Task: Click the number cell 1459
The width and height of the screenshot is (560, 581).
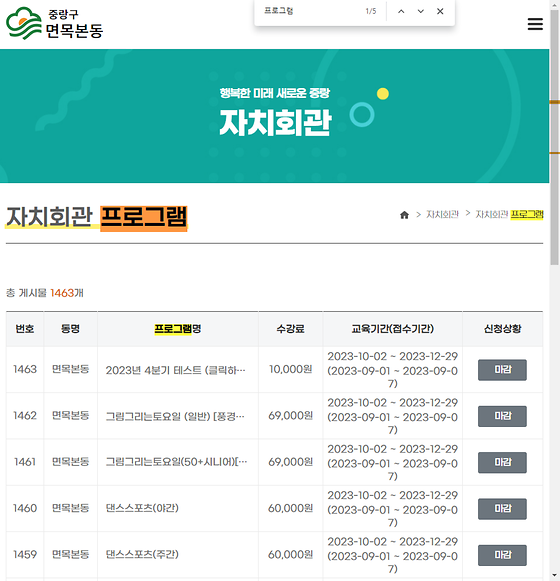Action: (x=25, y=555)
